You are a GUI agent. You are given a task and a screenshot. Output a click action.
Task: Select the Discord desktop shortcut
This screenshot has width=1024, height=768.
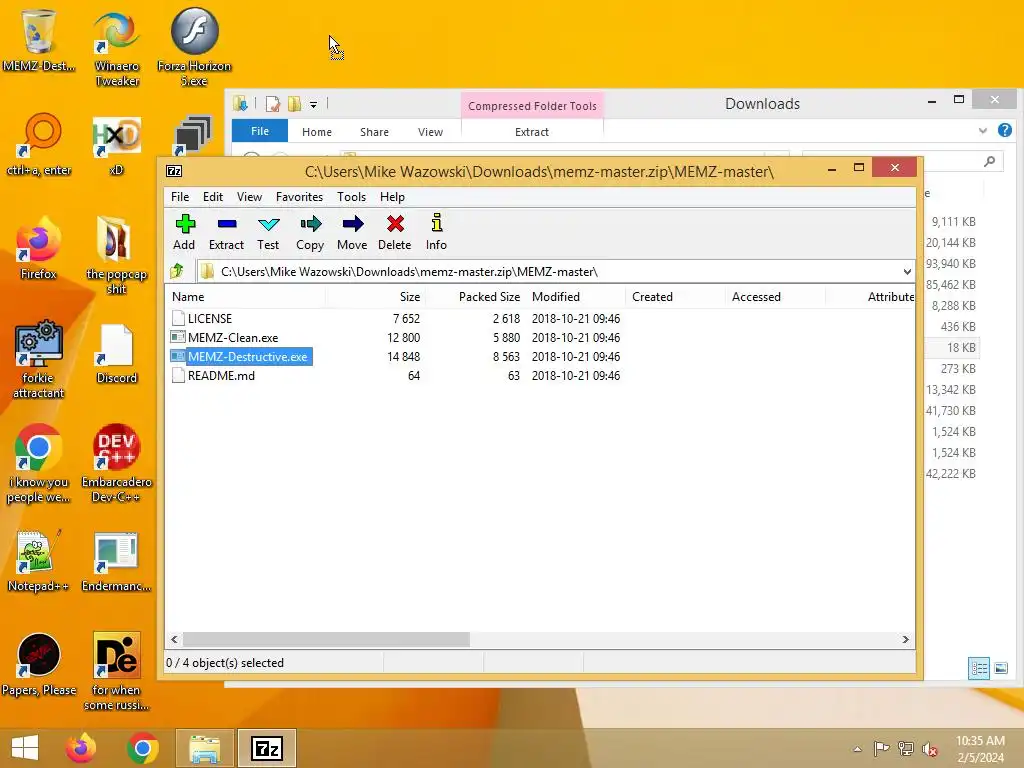click(116, 354)
